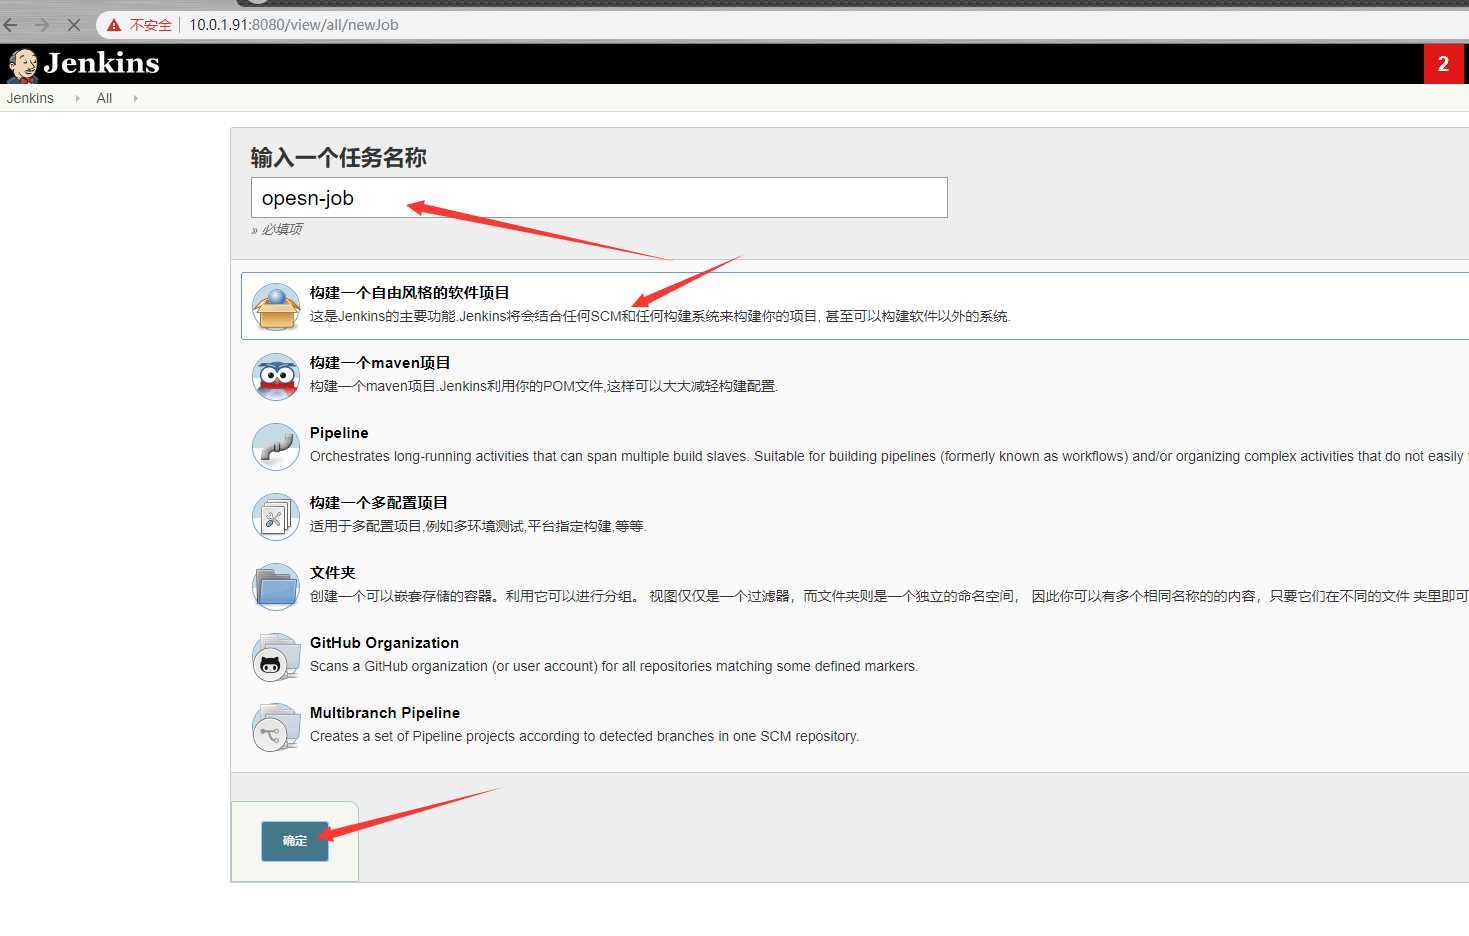1469x936 pixels.
Task: Select the Pipeline pipe icon
Action: pos(276,446)
